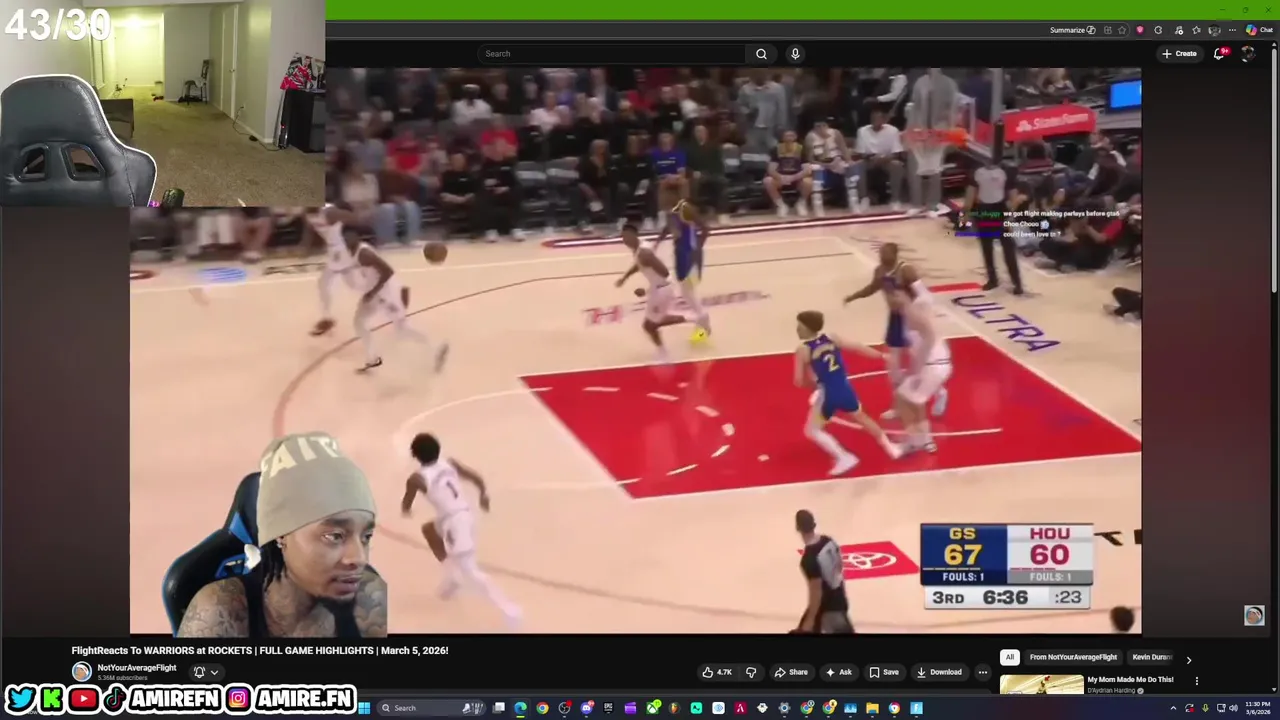Show hidden system tray icons
The image size is (1280, 720).
tap(1174, 708)
